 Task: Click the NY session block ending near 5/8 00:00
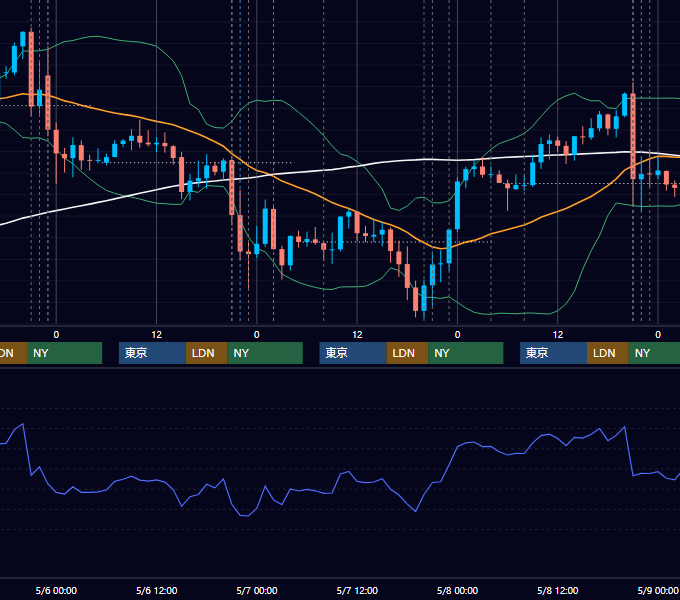coord(466,353)
